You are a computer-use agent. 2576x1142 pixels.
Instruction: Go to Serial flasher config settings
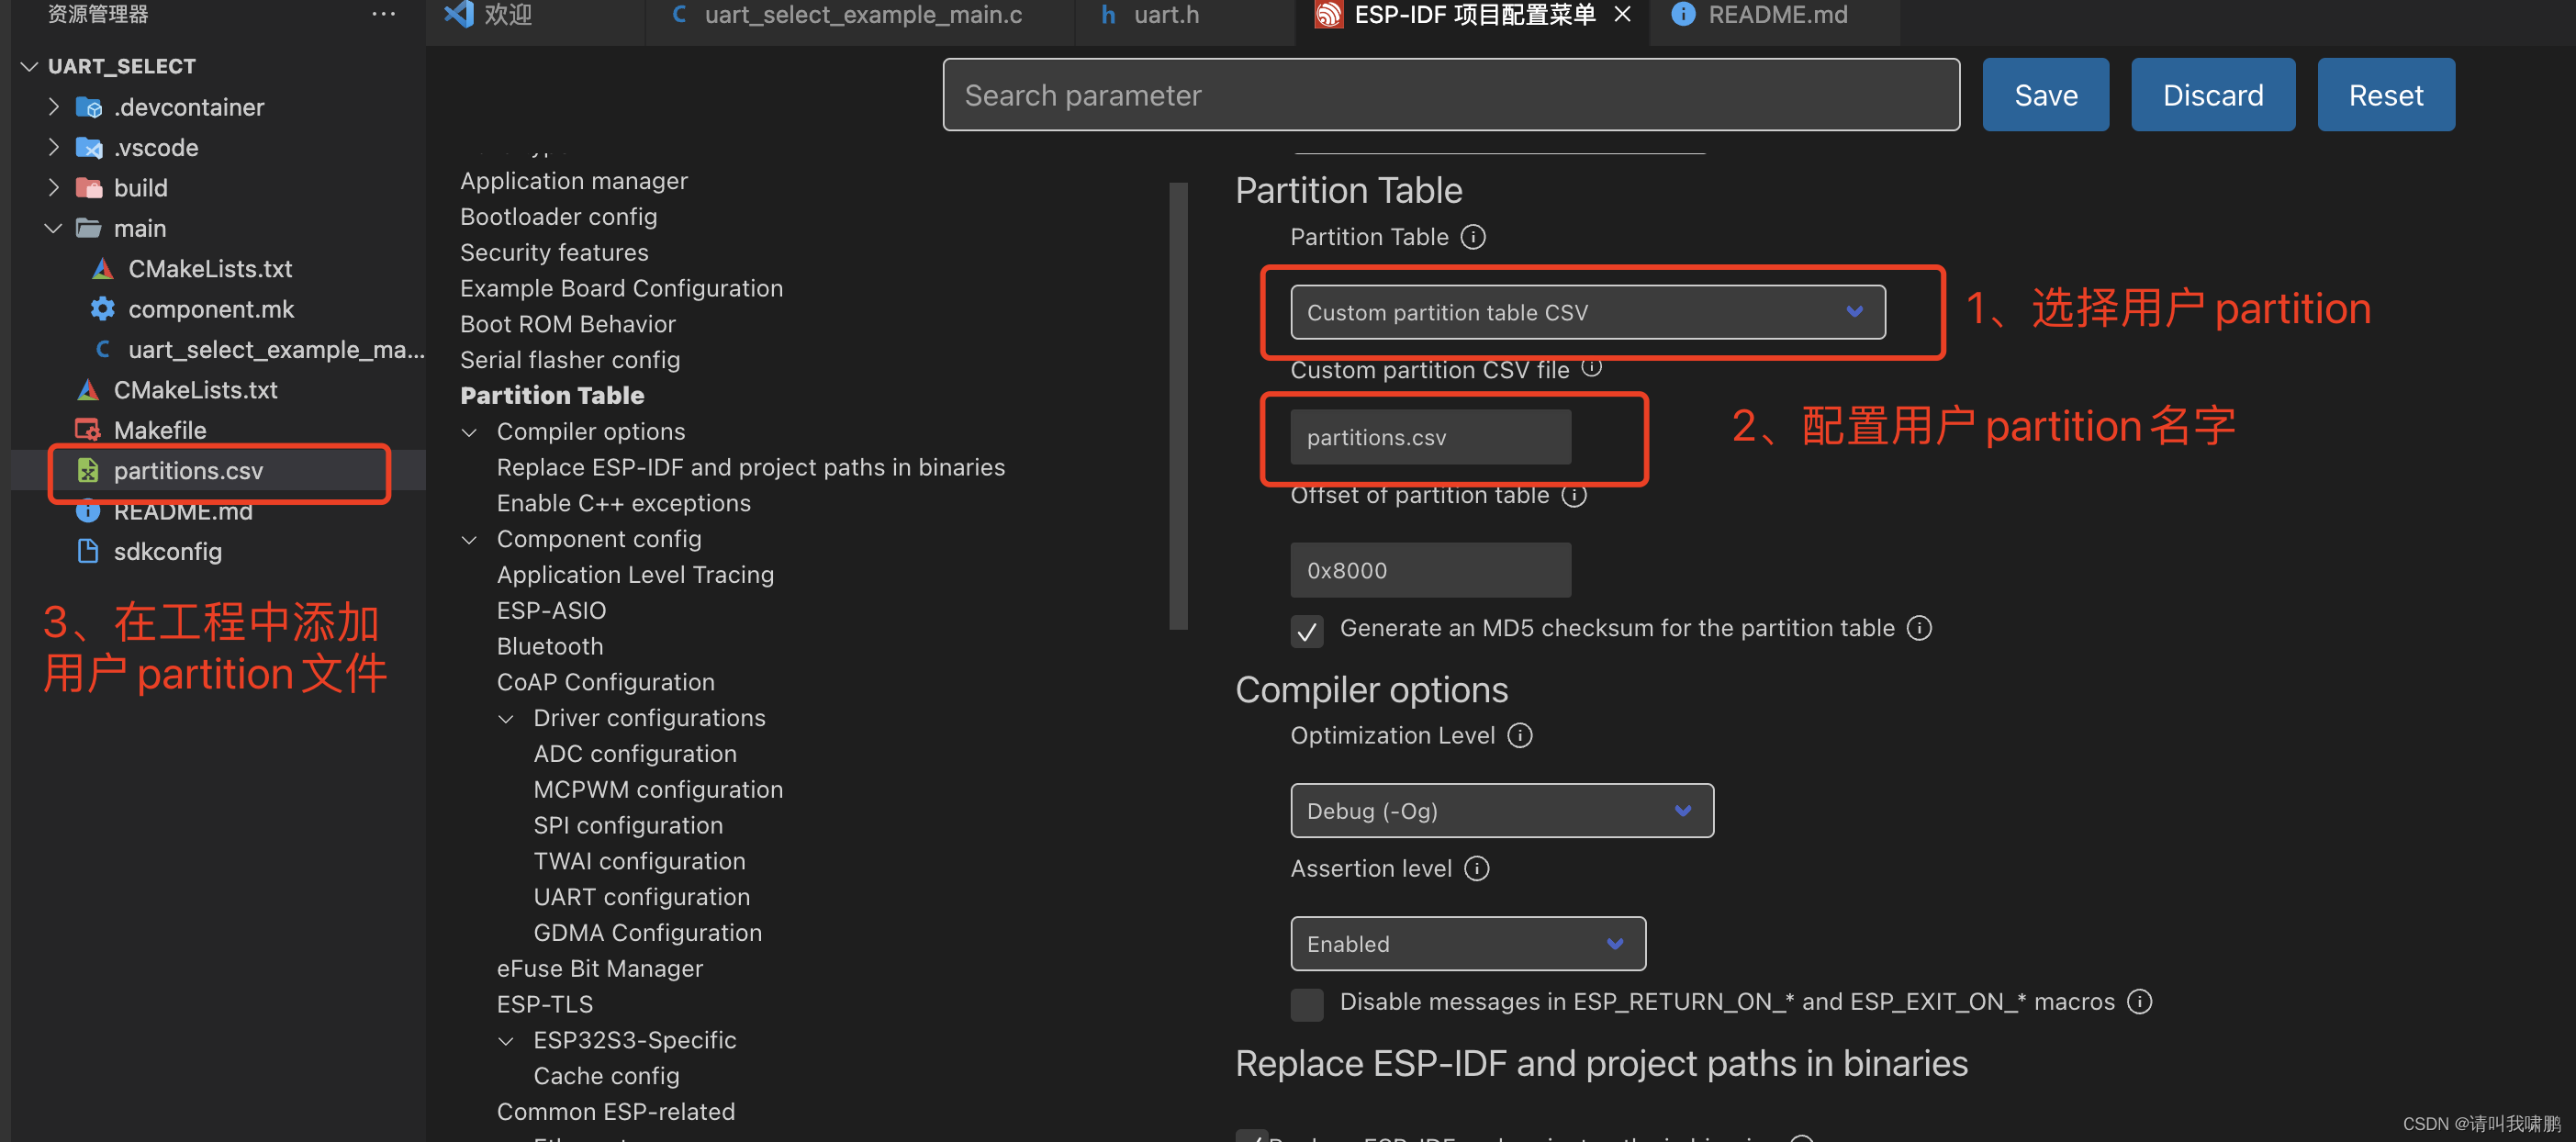click(x=570, y=360)
